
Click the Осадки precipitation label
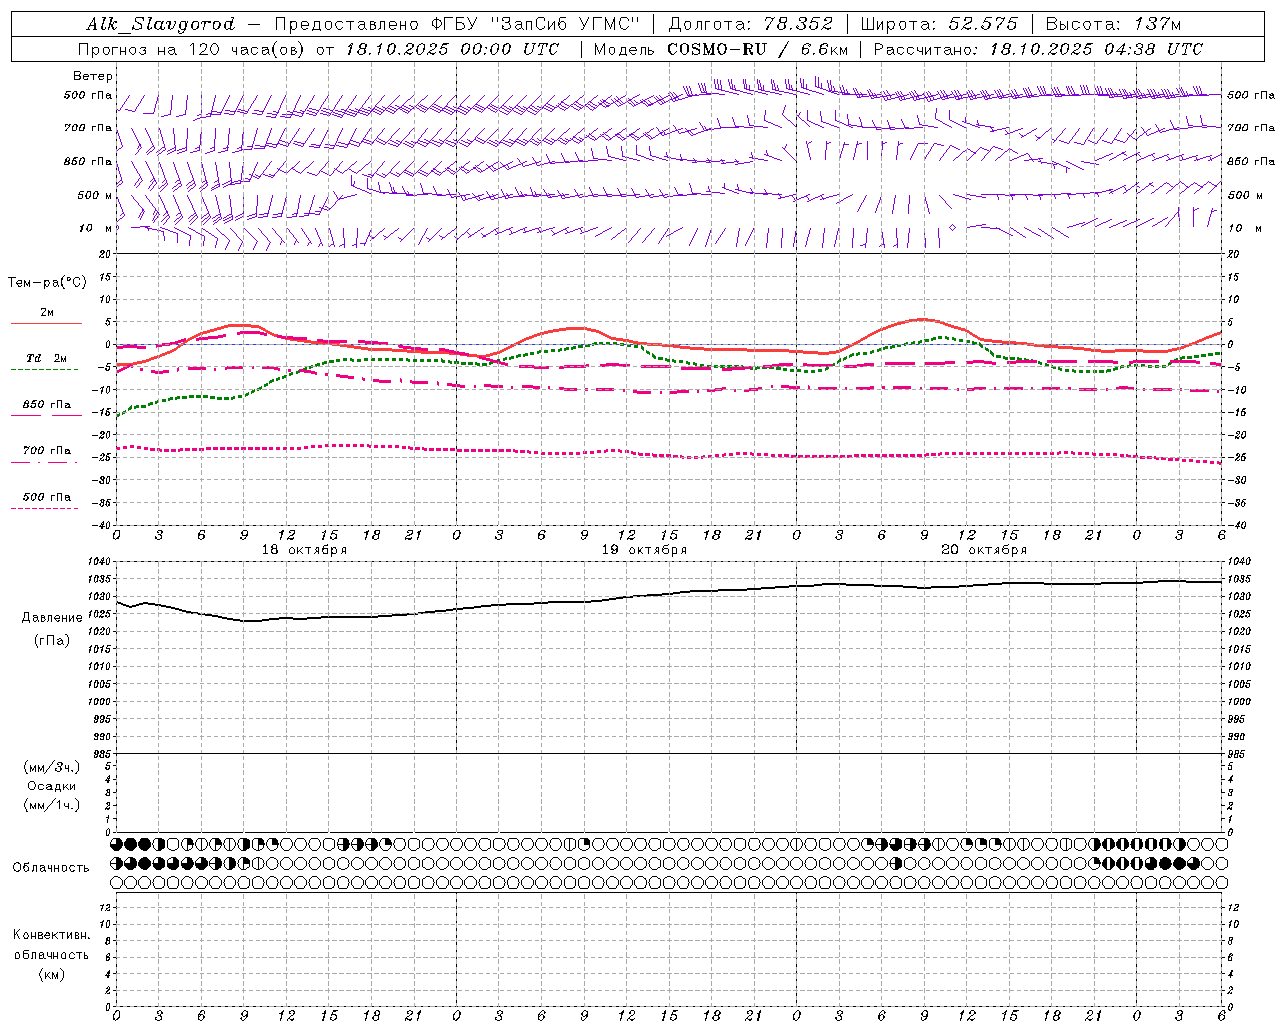(52, 786)
